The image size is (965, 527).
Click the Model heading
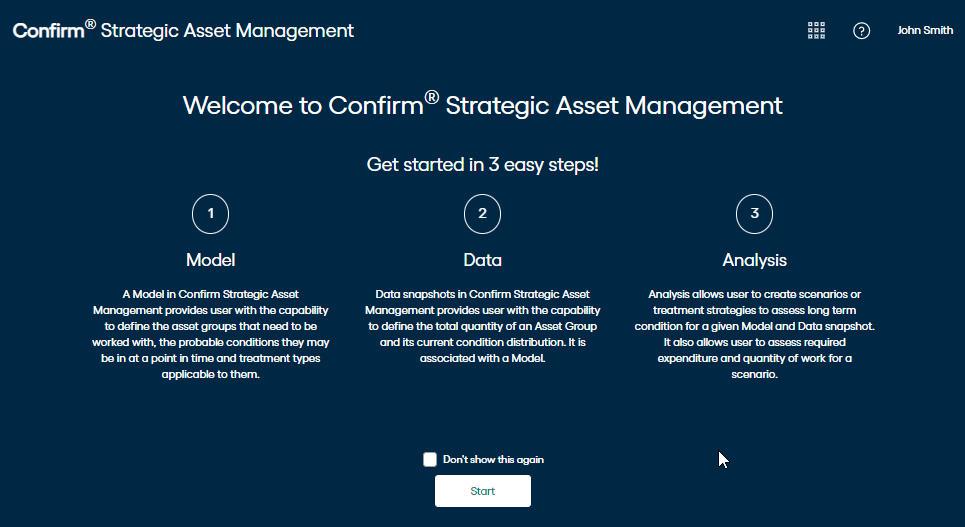tap(210, 260)
